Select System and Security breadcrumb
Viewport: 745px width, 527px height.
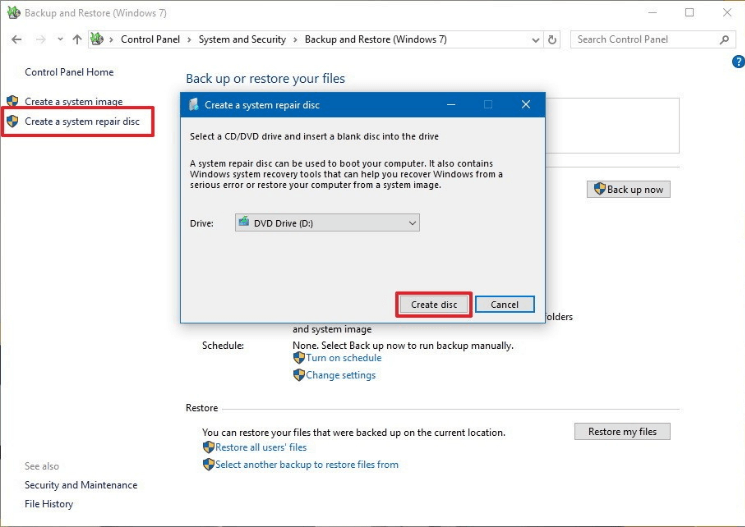tap(241, 40)
